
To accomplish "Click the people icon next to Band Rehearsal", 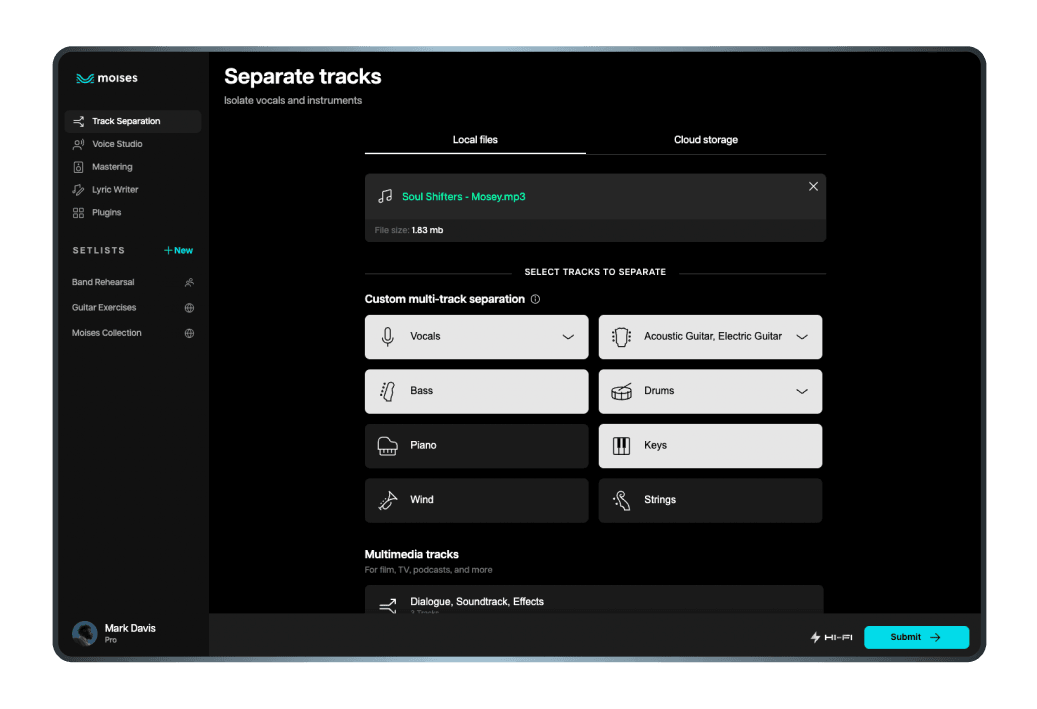I will (x=189, y=283).
